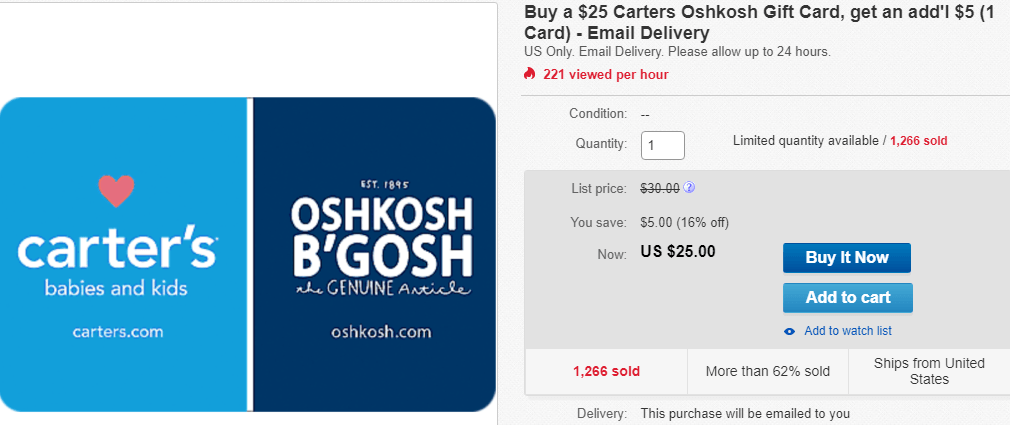Image resolution: width=1010 pixels, height=425 pixels.
Task: Open the list price help question-mark icon
Action: (x=689, y=188)
